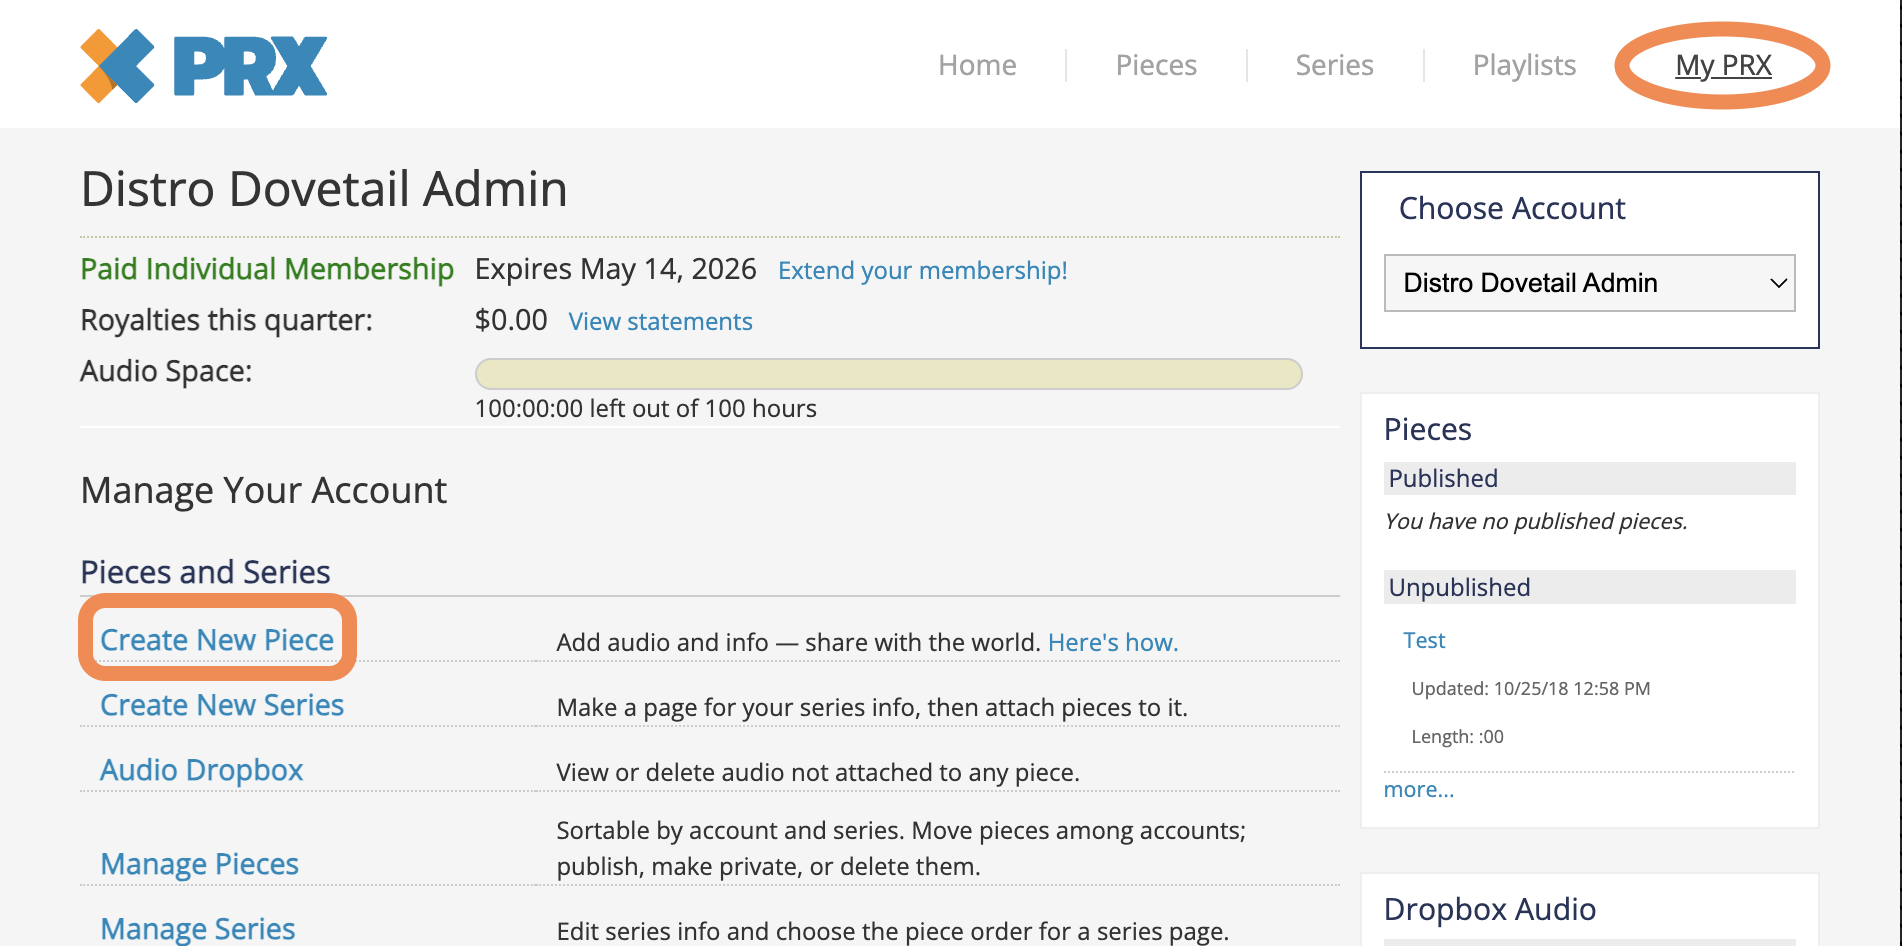This screenshot has height=946, width=1902.
Task: Open Manage Pieces
Action: 199,864
